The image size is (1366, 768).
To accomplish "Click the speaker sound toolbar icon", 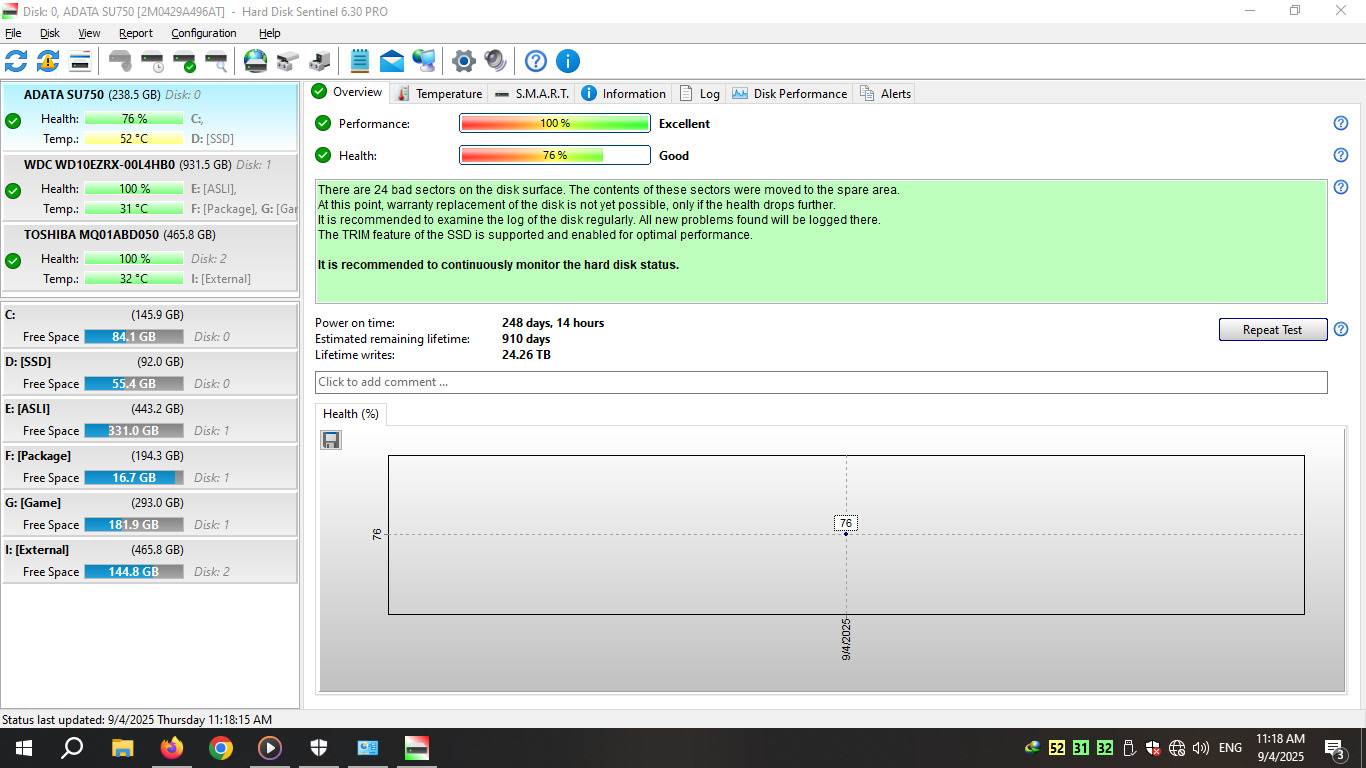I will click(495, 61).
